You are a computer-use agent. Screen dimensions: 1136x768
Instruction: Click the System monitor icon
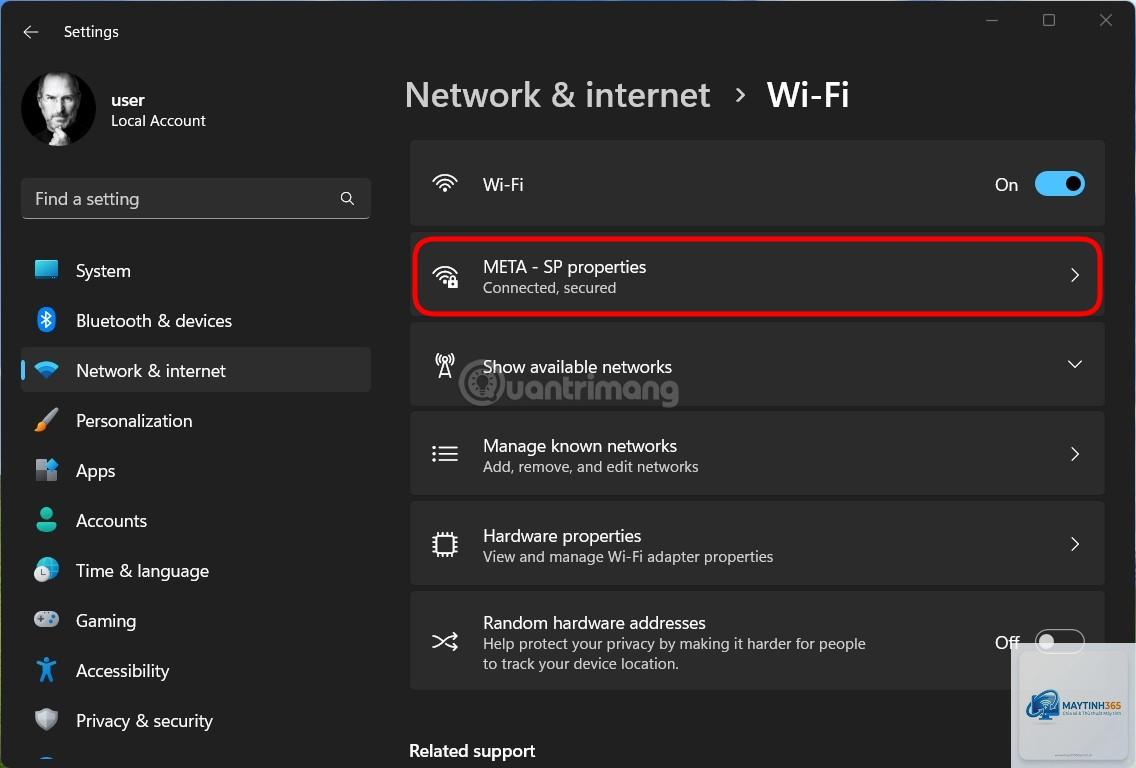tap(46, 270)
